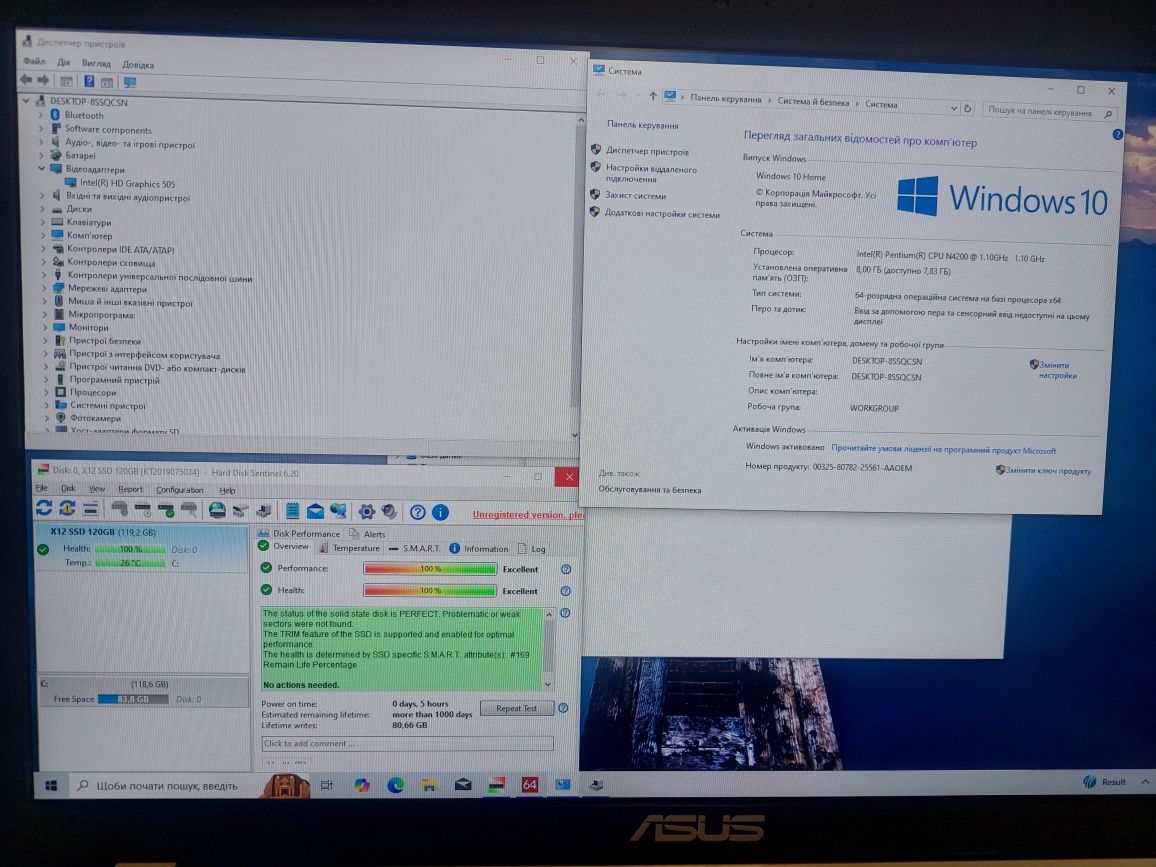This screenshot has height=867, width=1156.
Task: Click the Configuration gear icon in Hard Disk Sentinel
Action: 366,511
